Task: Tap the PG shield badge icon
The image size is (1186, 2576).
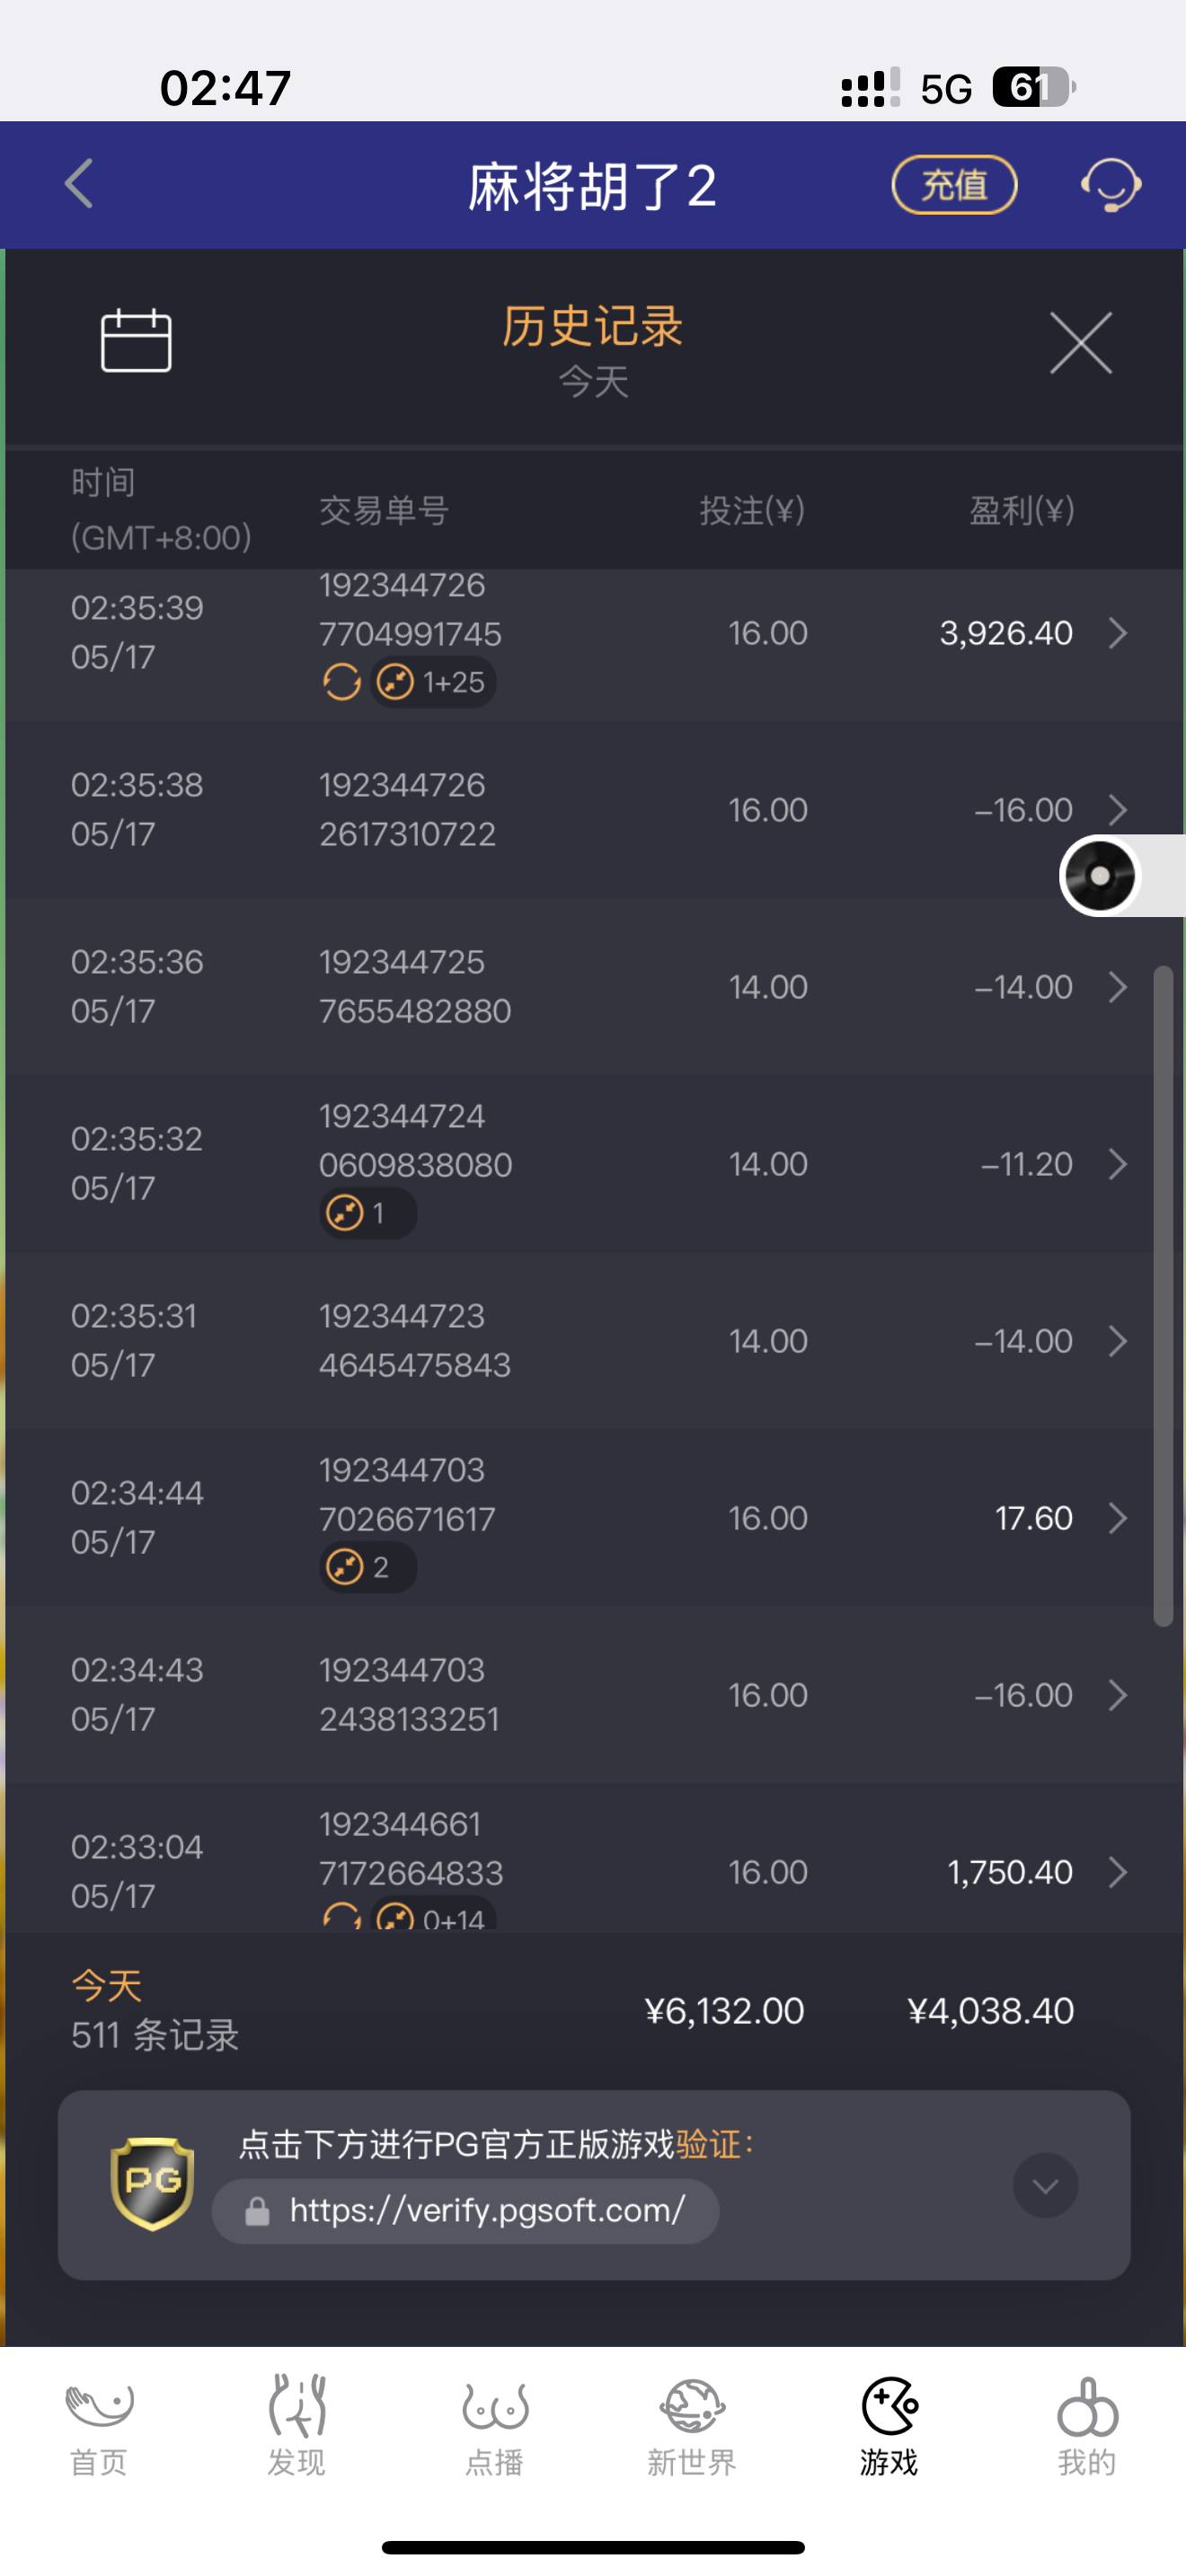Action: [x=152, y=2183]
